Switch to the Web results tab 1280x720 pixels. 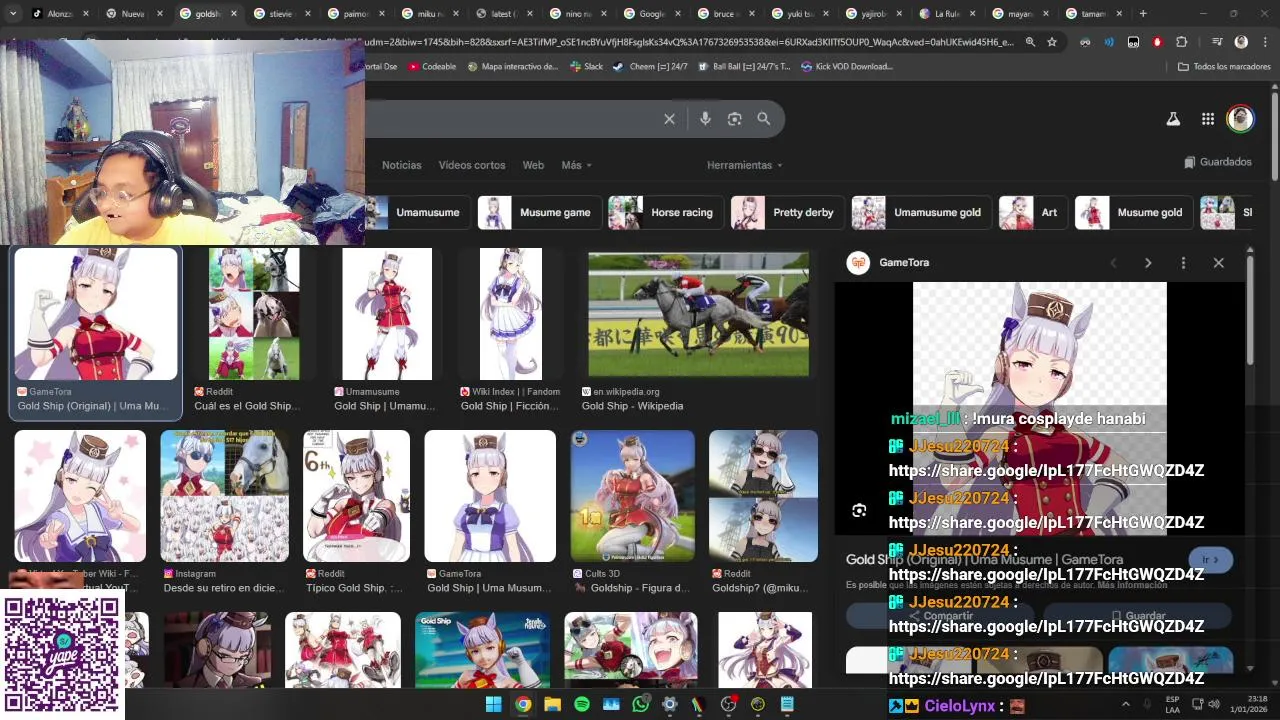click(533, 165)
